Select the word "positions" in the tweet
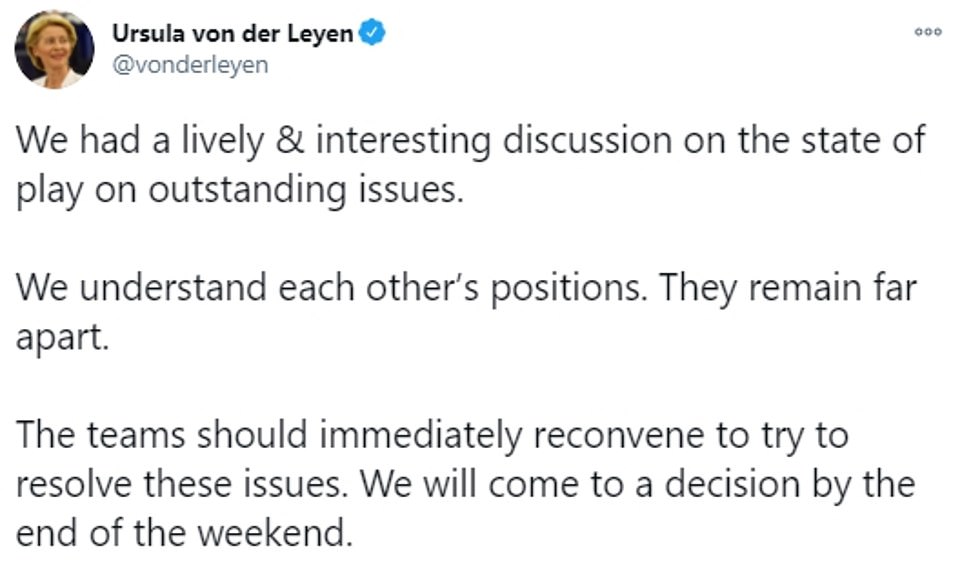Viewport: 962px width, 566px height. pos(568,288)
